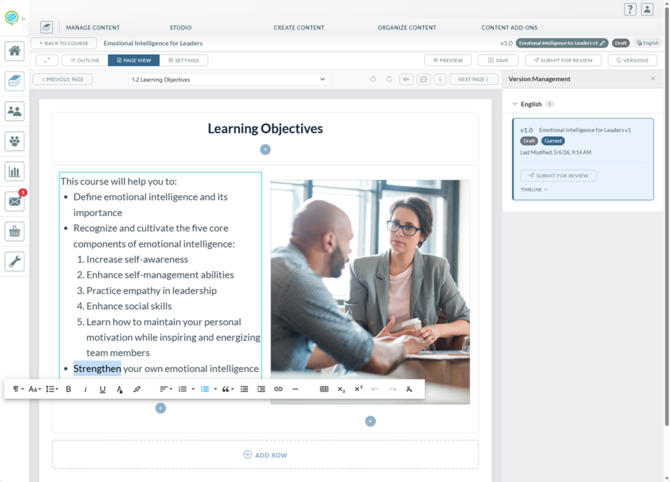Screen dimensions: 670x482
Task: Toggle superscript formatting
Action: (359, 389)
